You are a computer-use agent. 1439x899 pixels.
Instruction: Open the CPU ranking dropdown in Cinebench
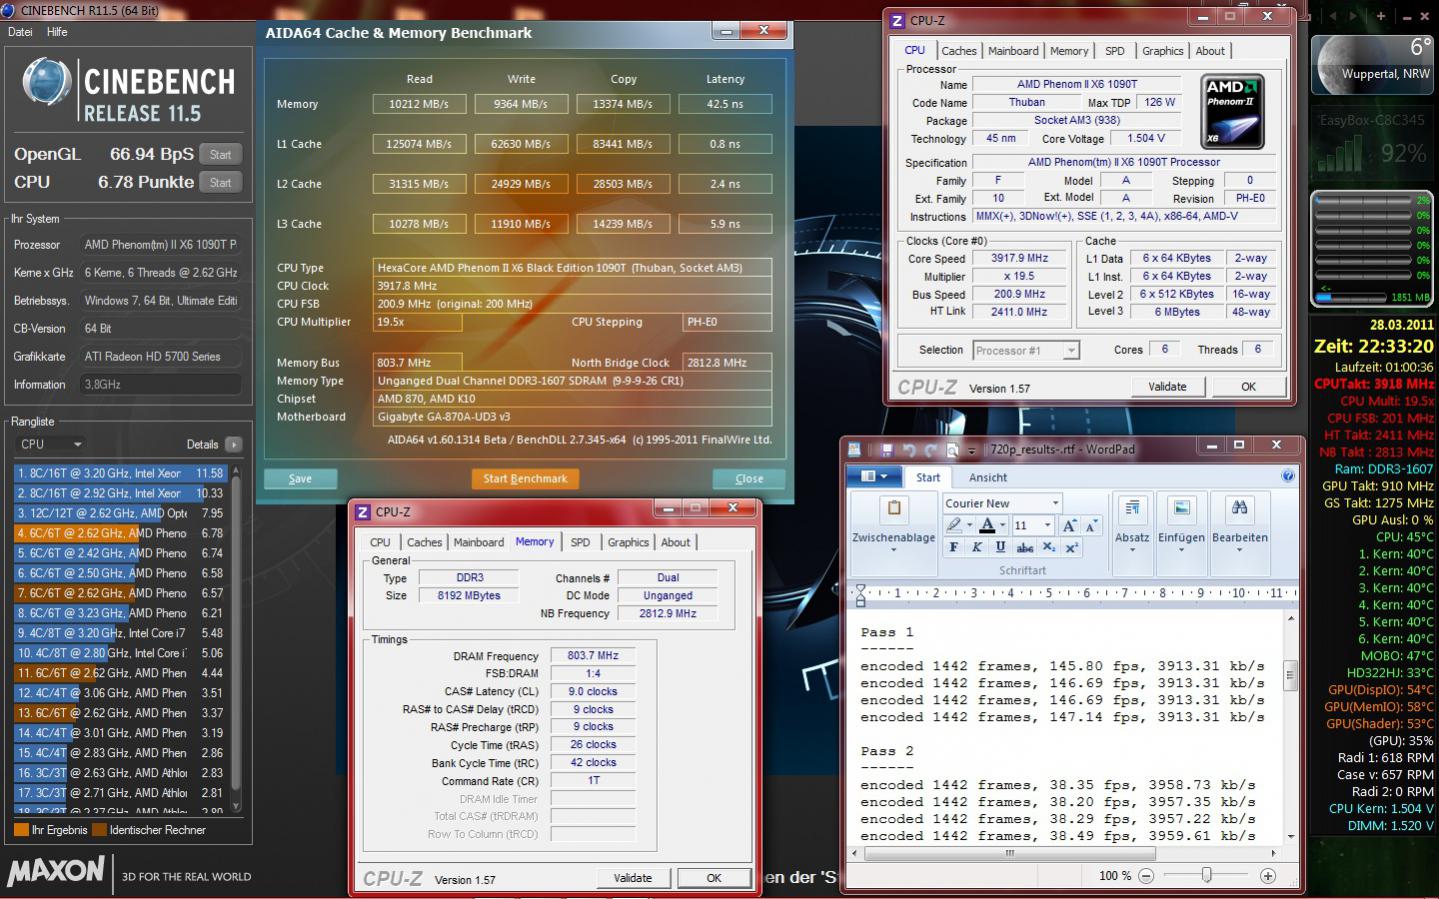pos(51,444)
